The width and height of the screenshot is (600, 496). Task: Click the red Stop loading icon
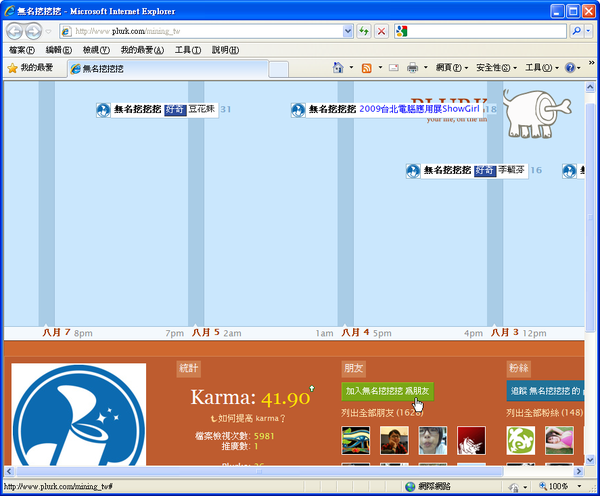tap(381, 31)
